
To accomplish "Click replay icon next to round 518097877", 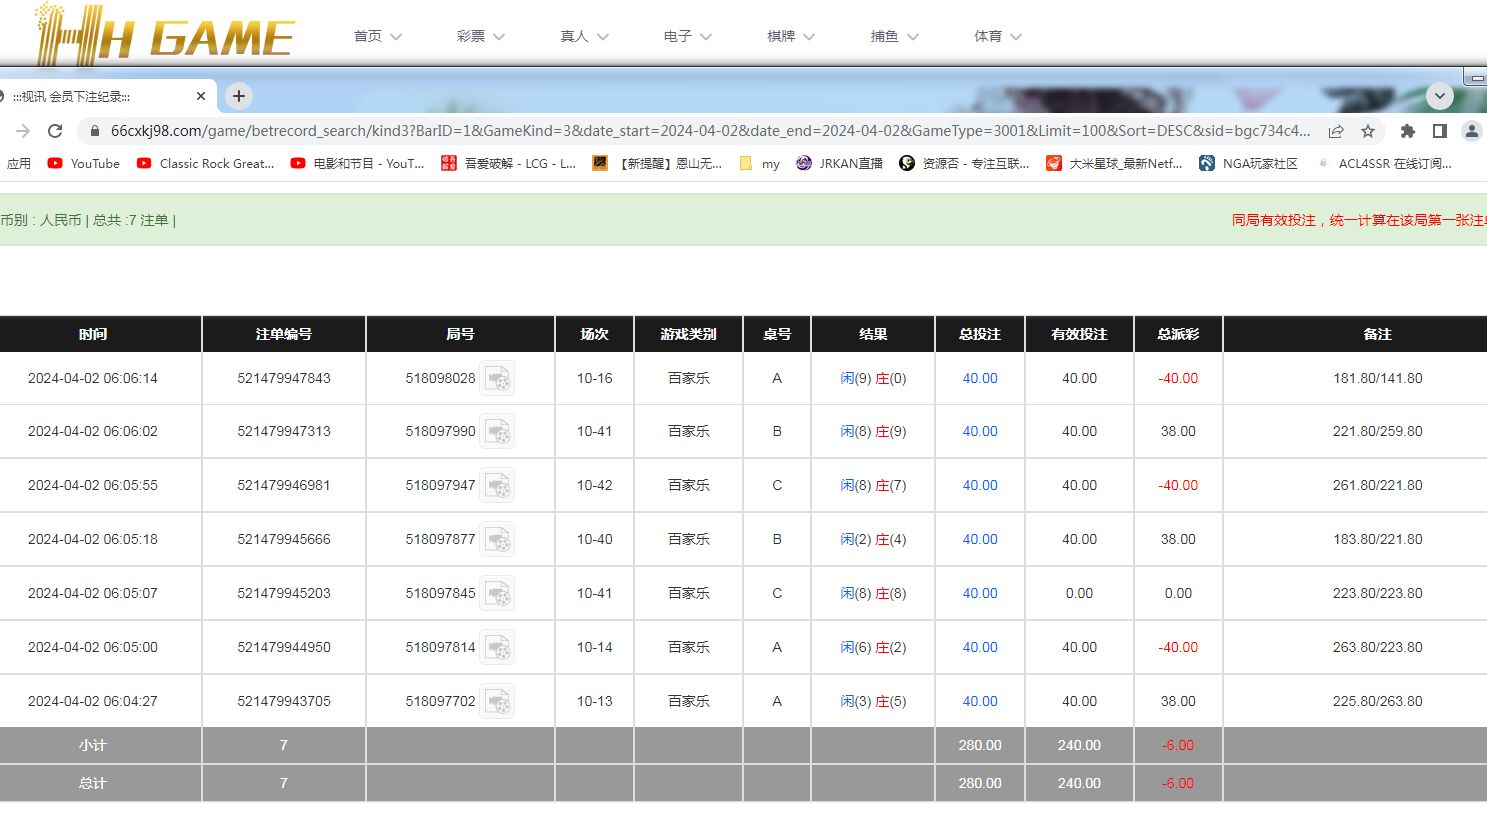I will pyautogui.click(x=497, y=539).
